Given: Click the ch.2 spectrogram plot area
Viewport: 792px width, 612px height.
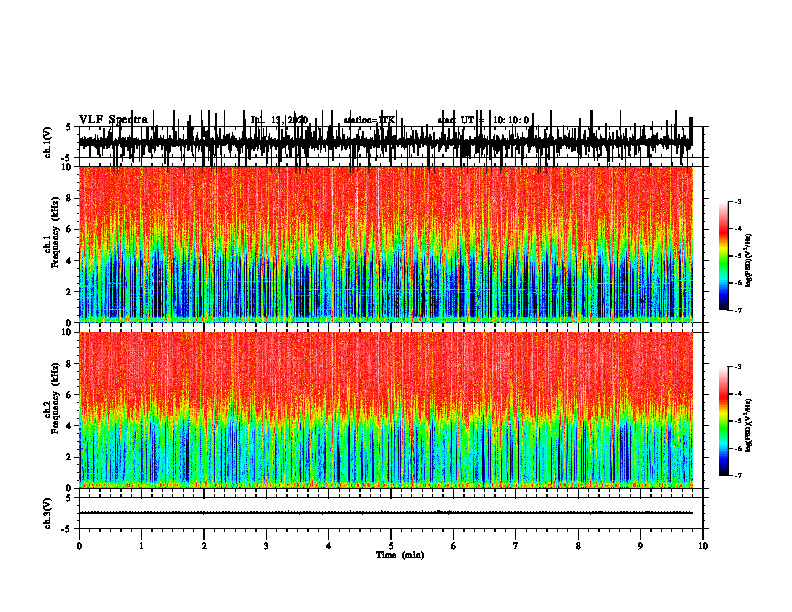Looking at the screenshot, I should tap(385, 410).
